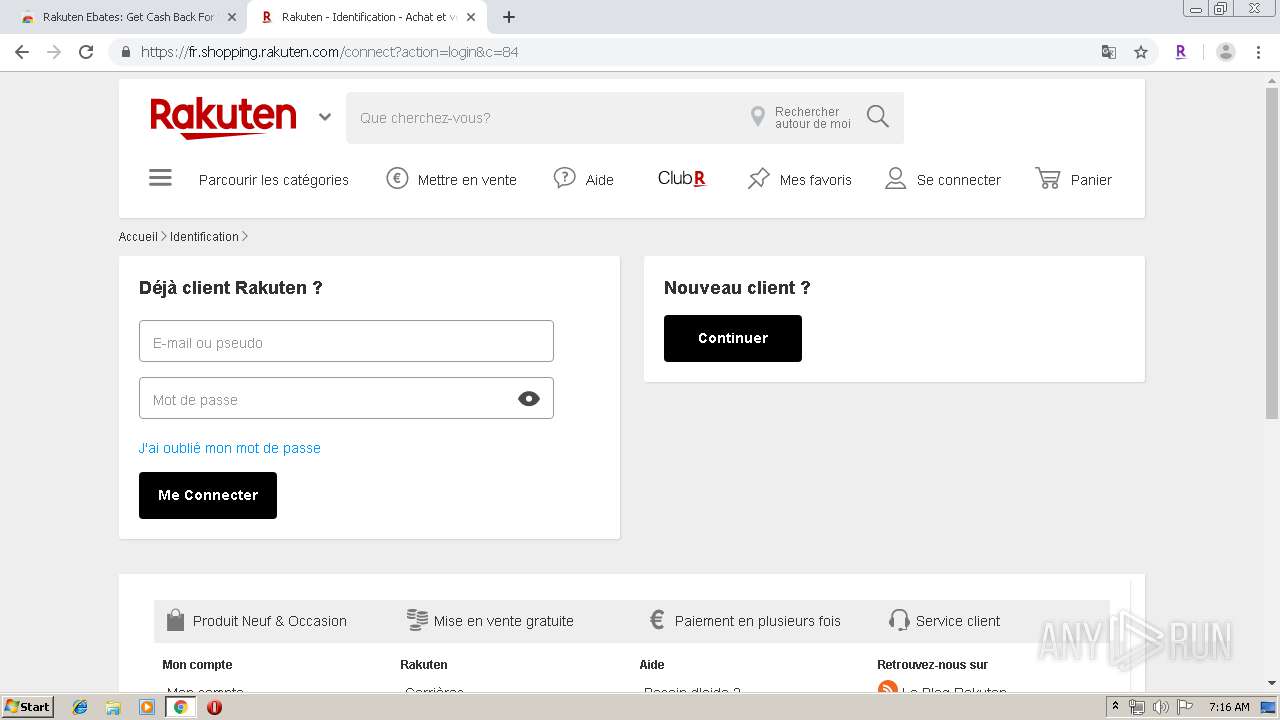Click the pin icon for Mes favoris
The image size is (1280, 720).
pyautogui.click(x=759, y=178)
